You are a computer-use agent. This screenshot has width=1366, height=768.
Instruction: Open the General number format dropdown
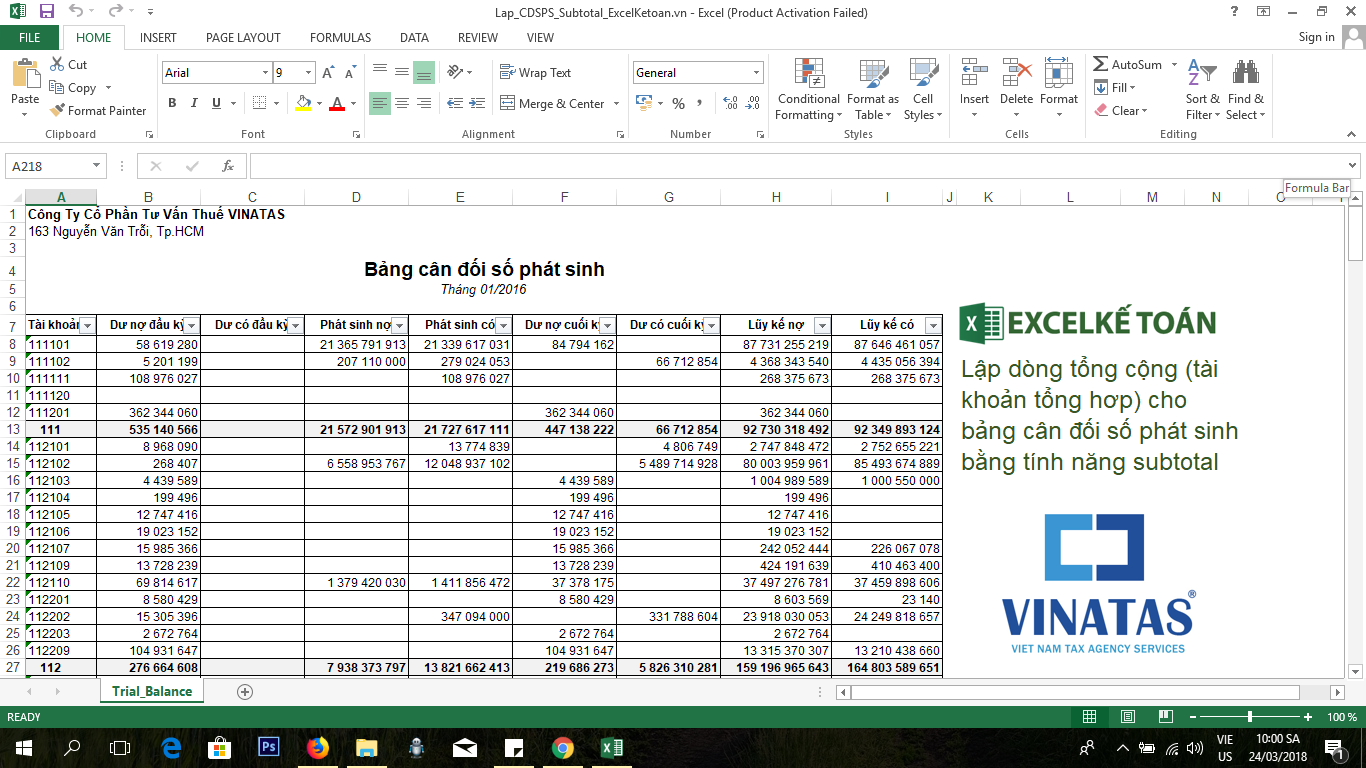pos(756,73)
